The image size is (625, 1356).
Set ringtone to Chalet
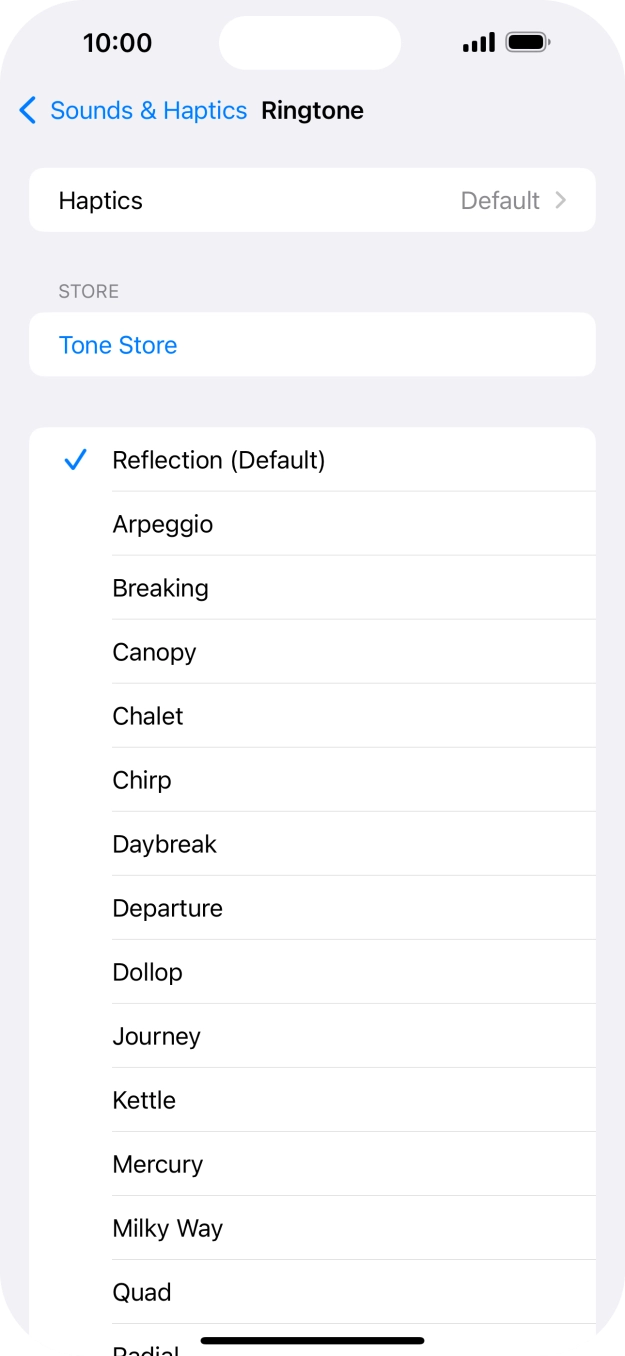click(x=148, y=716)
